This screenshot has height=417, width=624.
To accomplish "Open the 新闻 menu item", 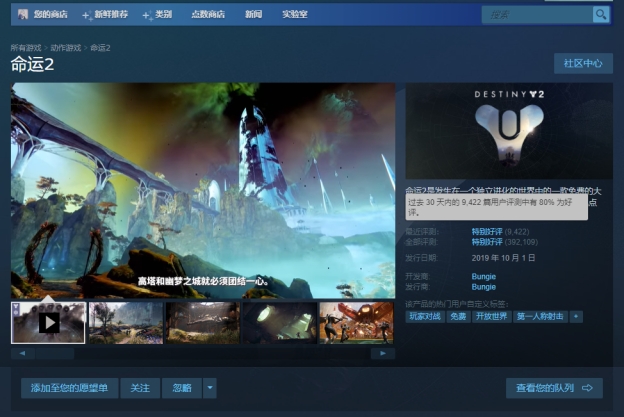I will click(x=254, y=14).
